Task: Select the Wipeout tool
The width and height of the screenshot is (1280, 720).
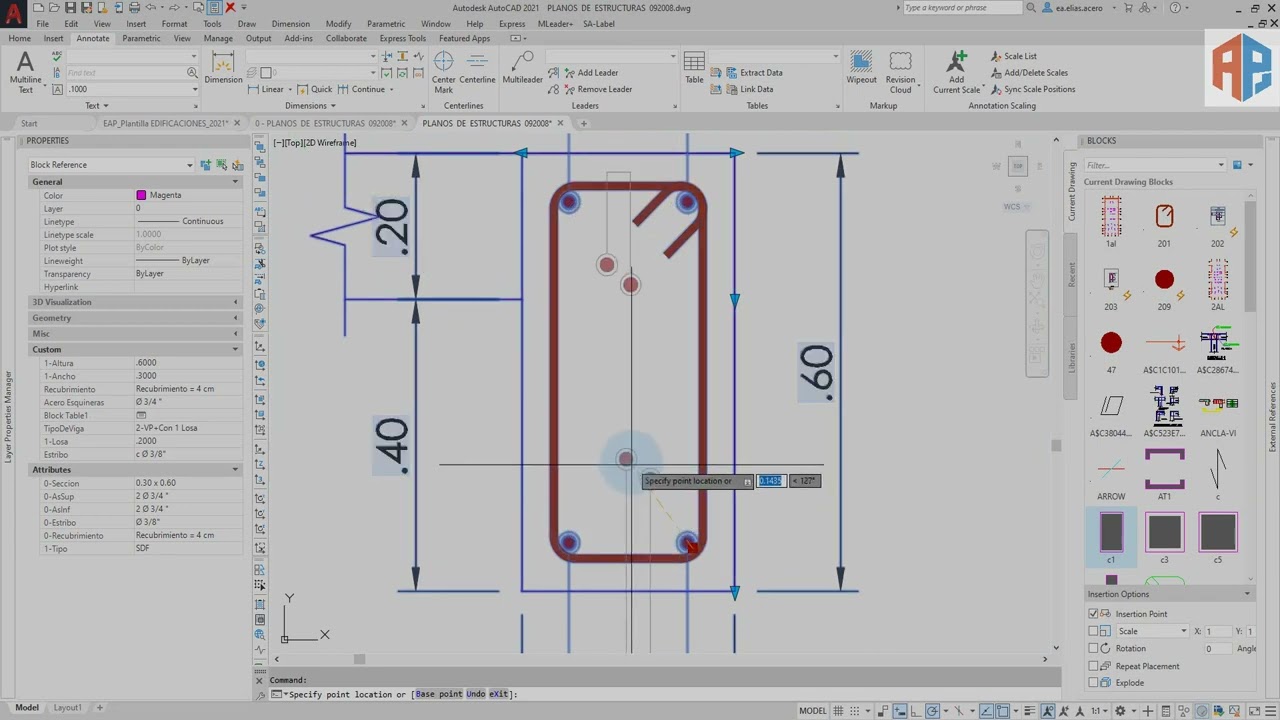Action: click(861, 68)
